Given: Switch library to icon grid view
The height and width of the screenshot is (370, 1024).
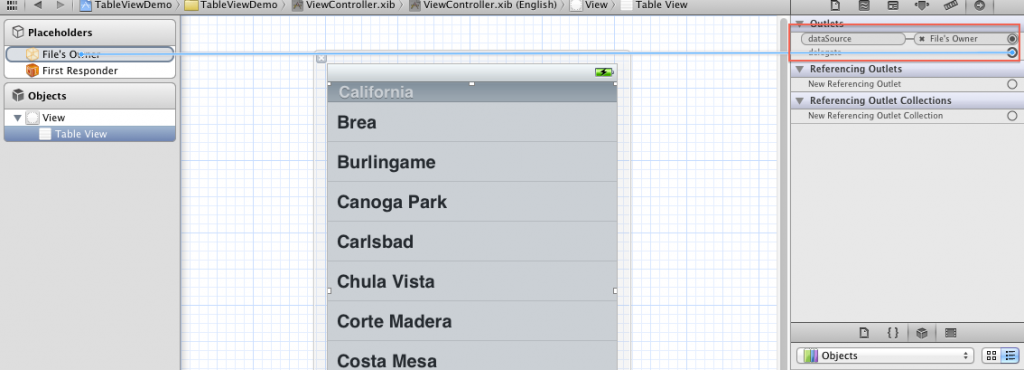Looking at the screenshot, I should pyautogui.click(x=991, y=356).
